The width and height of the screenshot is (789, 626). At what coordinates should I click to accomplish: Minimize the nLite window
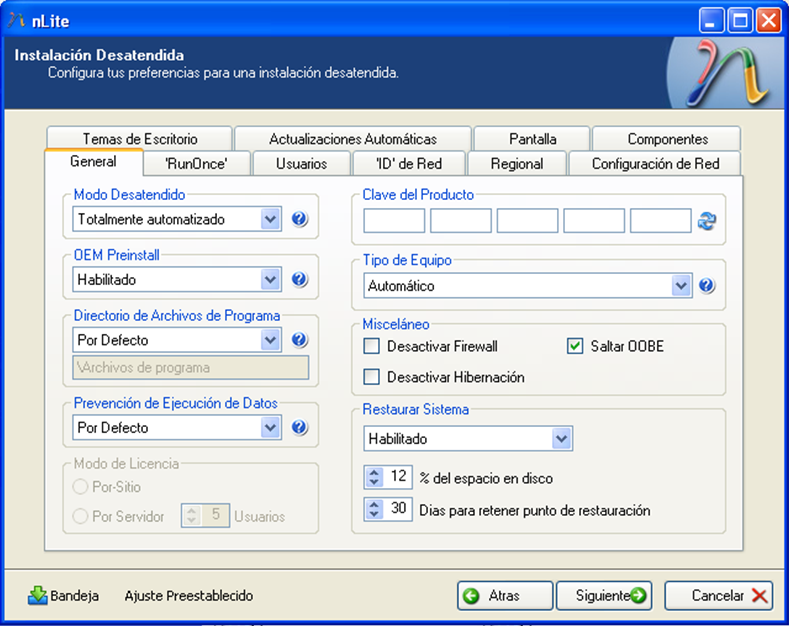711,21
